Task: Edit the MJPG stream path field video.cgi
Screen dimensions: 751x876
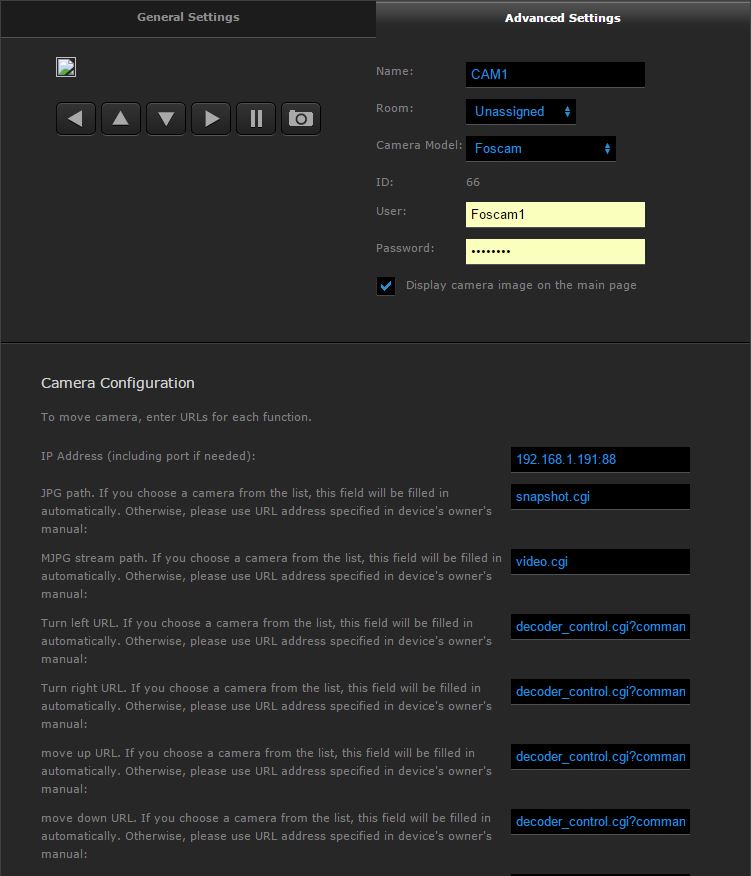Action: 600,562
